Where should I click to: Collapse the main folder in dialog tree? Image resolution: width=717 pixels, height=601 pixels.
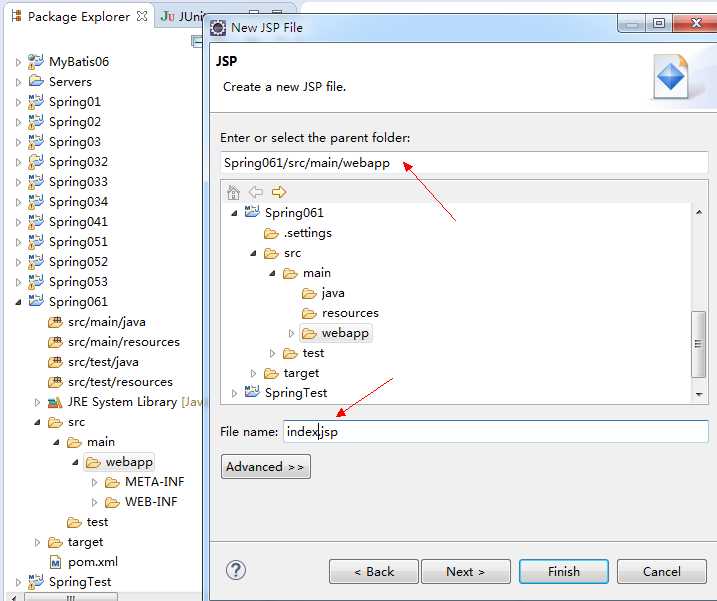tap(272, 274)
